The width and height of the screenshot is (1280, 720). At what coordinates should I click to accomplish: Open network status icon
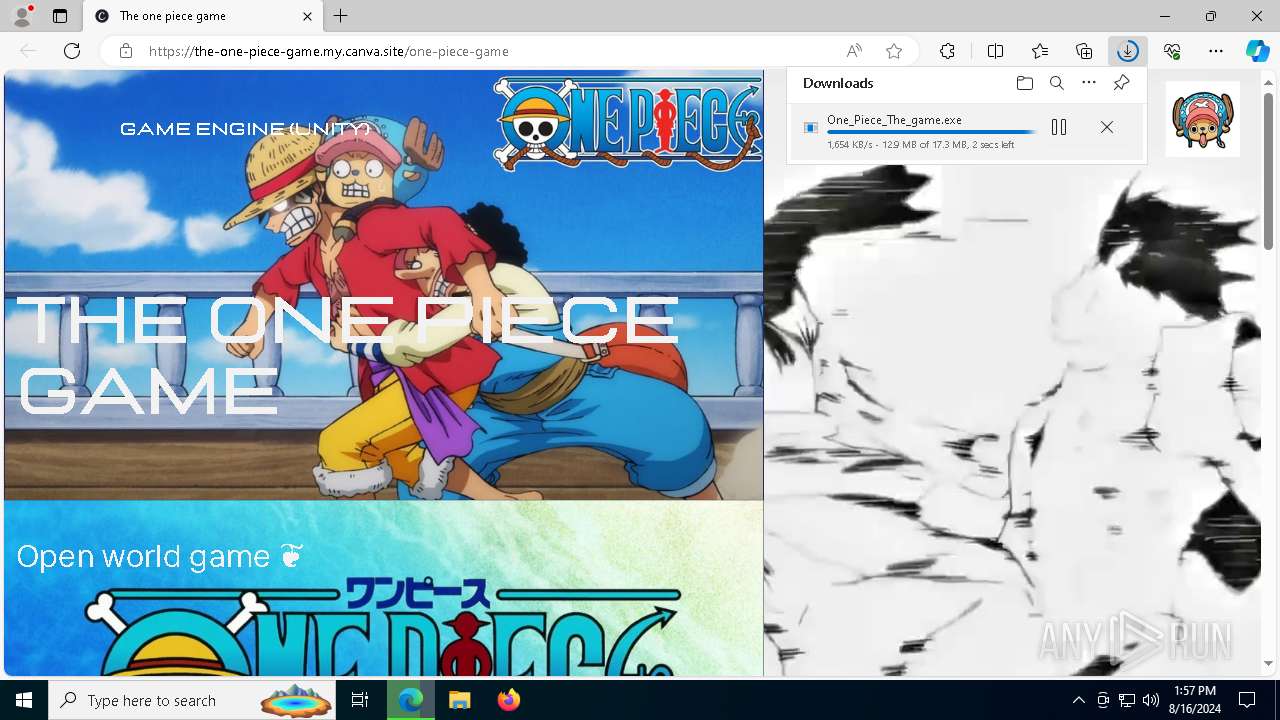[x=1126, y=700]
